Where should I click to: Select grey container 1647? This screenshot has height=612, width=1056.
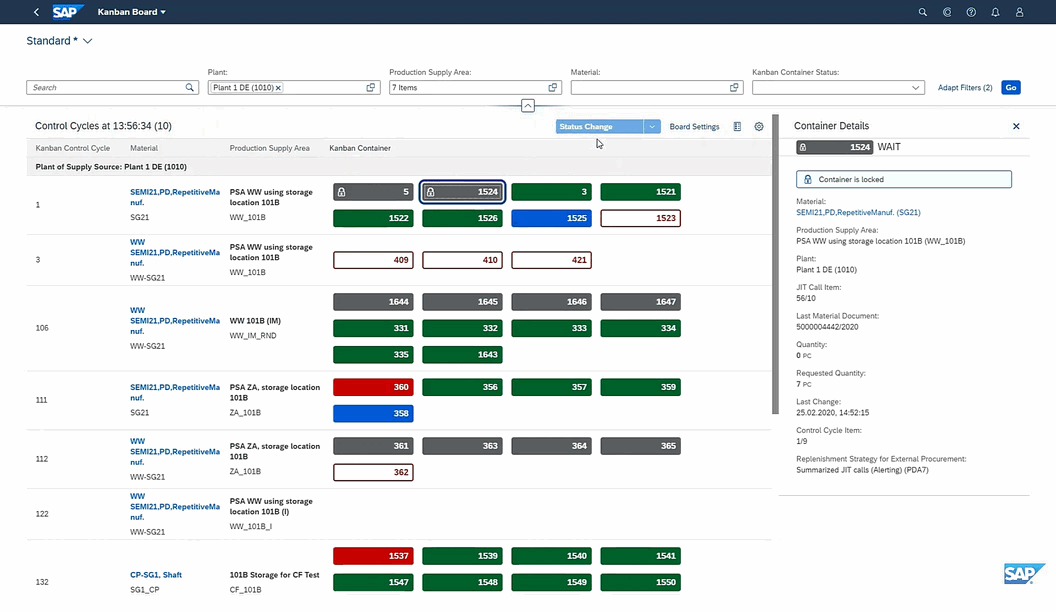640,302
